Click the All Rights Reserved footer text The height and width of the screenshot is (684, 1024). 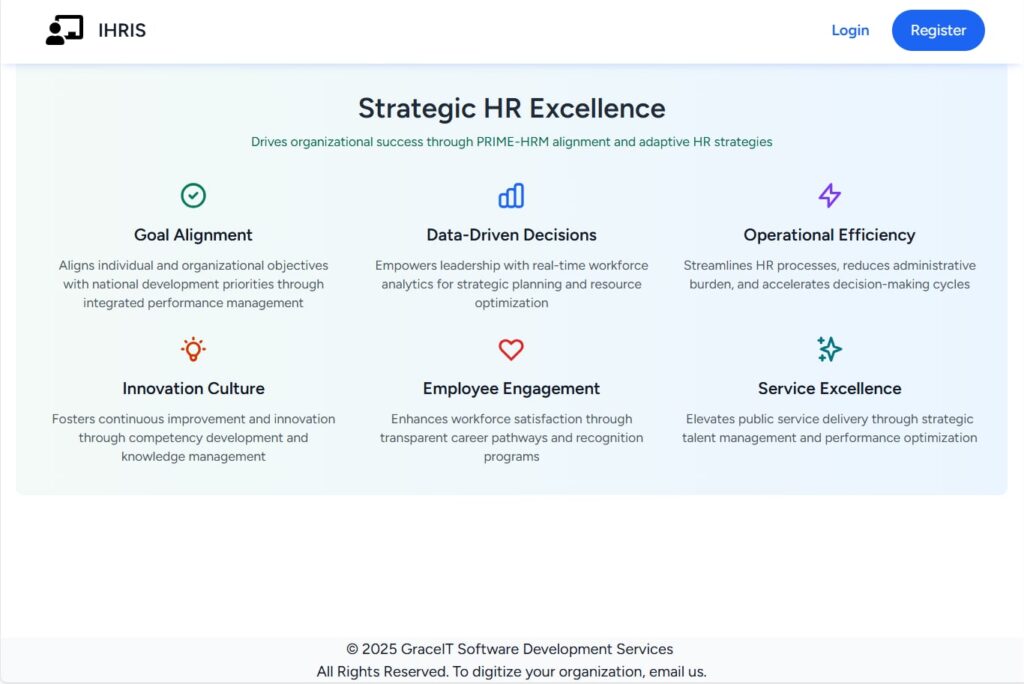click(x=511, y=672)
